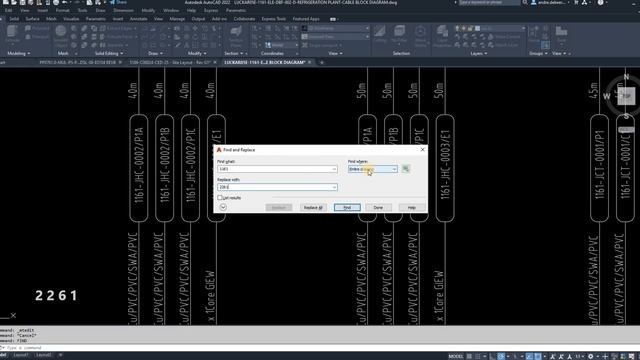The width and height of the screenshot is (640, 360).
Task: Click the Share button in title bar
Action: (x=118, y=2)
